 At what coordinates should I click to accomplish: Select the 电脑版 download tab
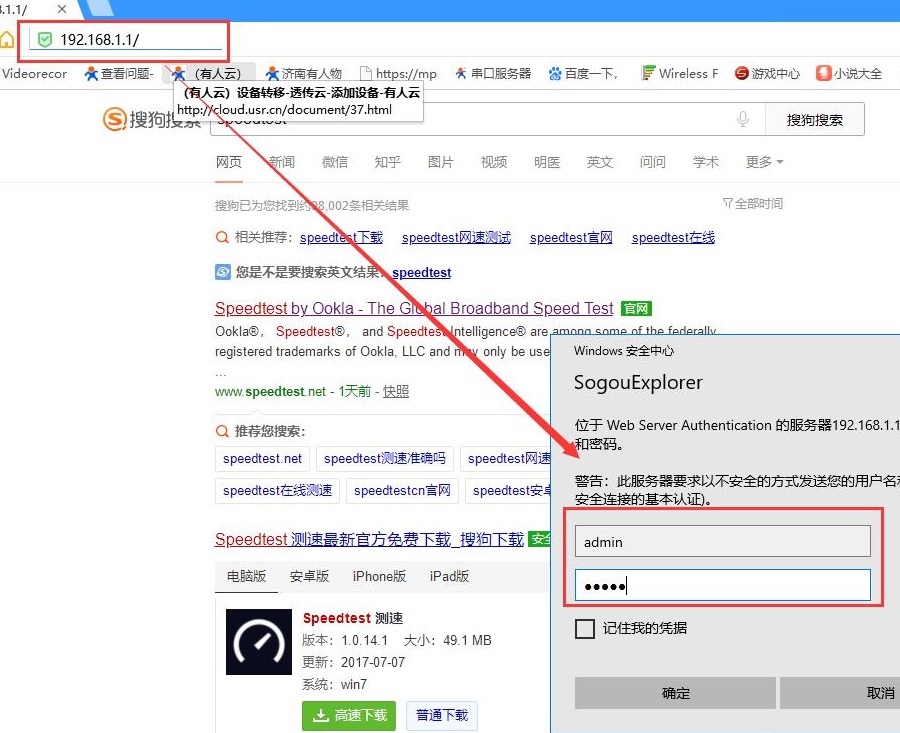click(x=246, y=576)
